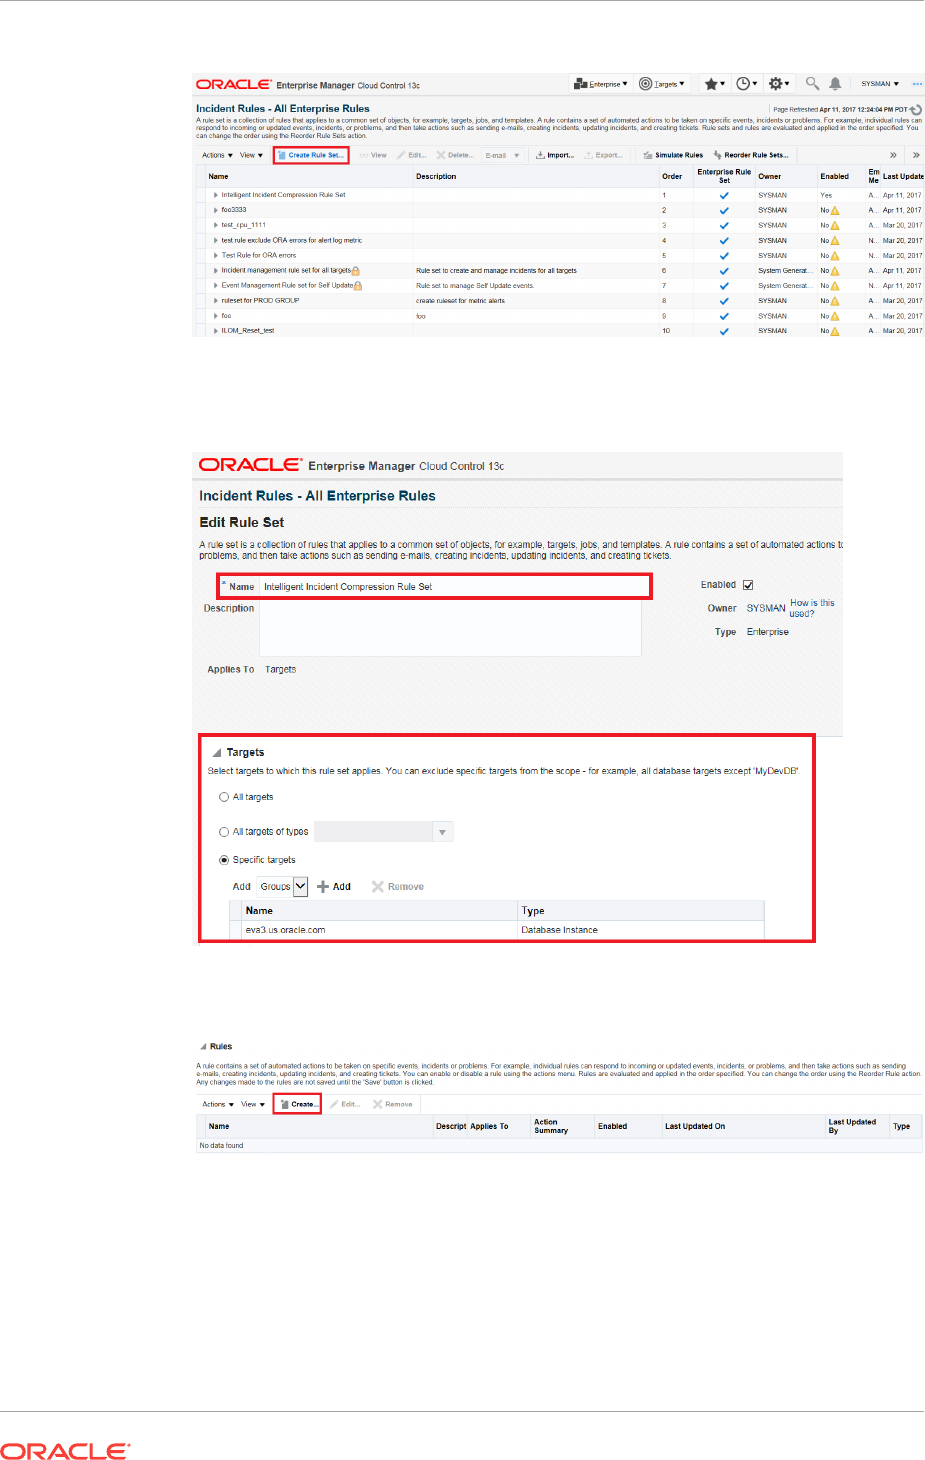Click Remove in the Rules toolbar
This screenshot has height=1460, width=925.
(392, 1104)
